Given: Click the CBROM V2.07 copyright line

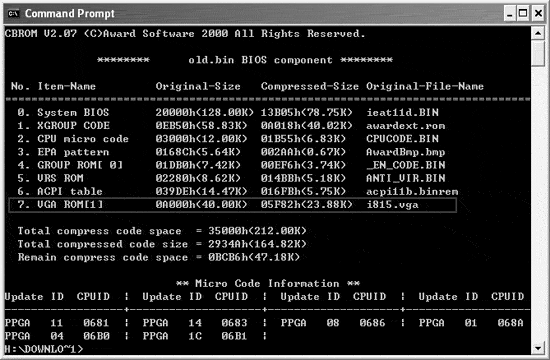Looking at the screenshot, I should click(x=185, y=34).
